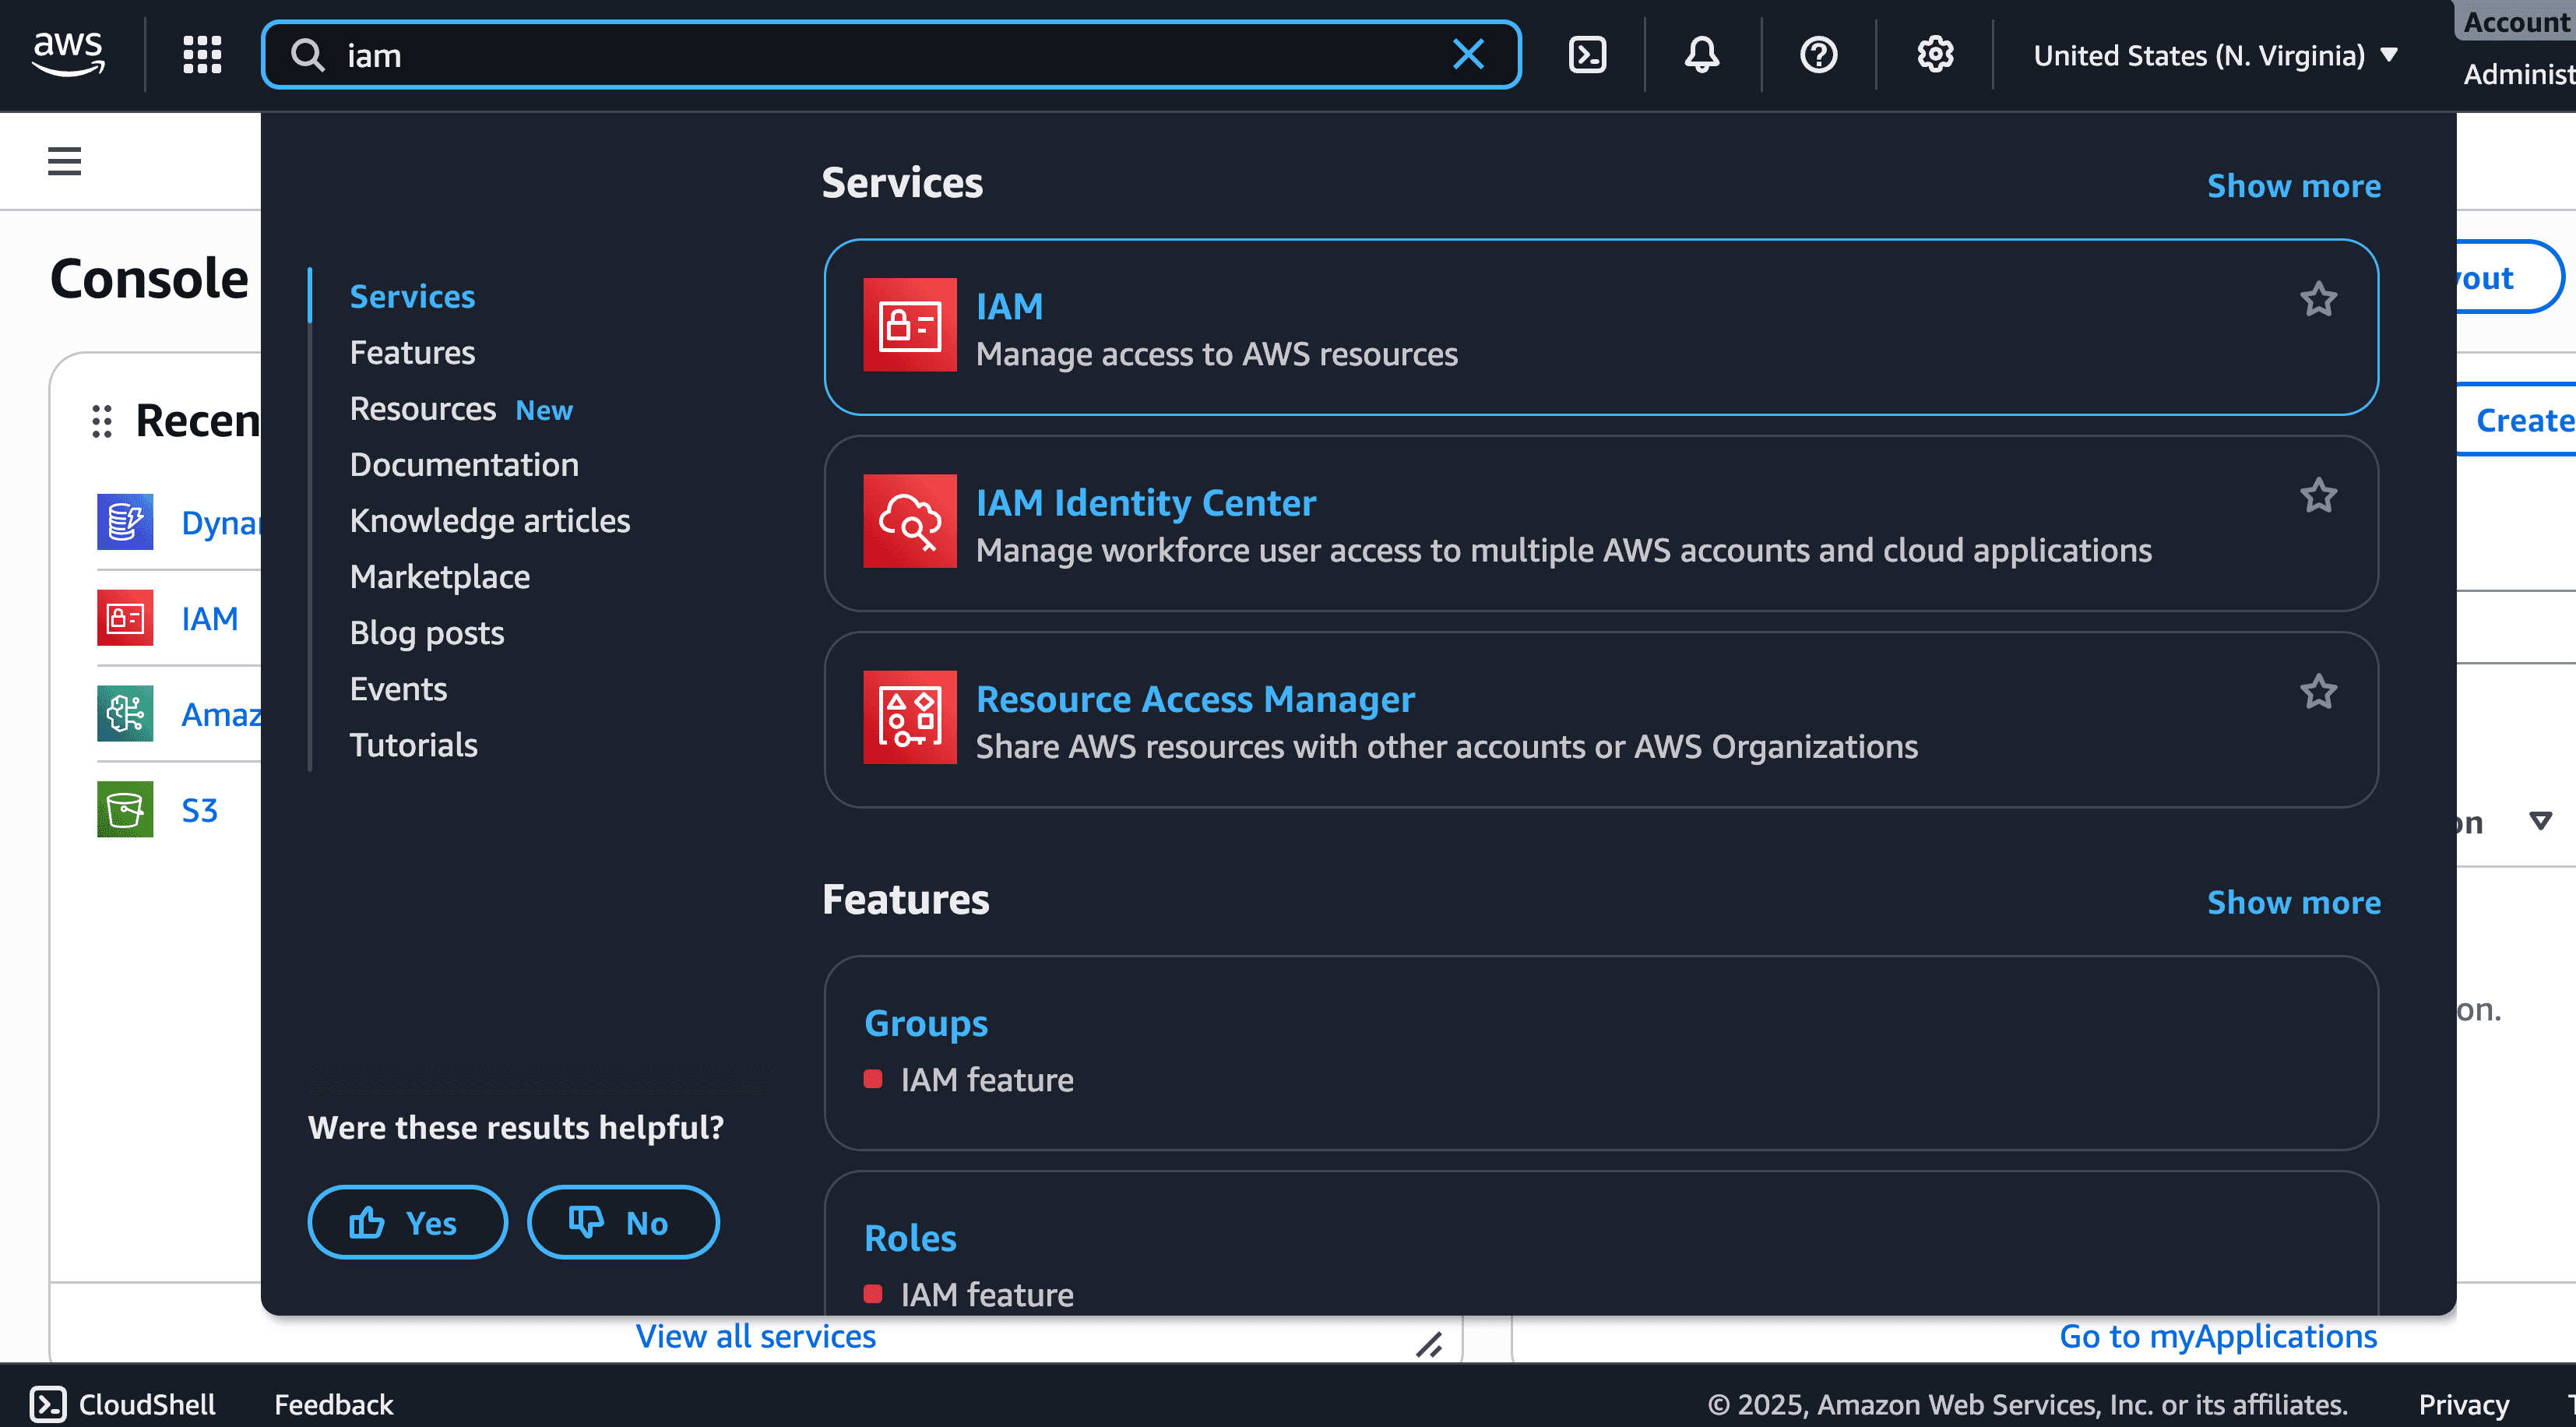Click inside the iam search field
This screenshot has height=1427, width=2576.
pos(880,55)
